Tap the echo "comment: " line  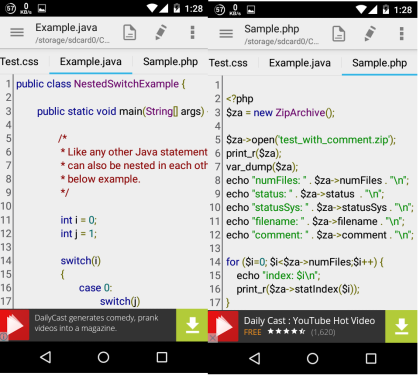(x=320, y=235)
